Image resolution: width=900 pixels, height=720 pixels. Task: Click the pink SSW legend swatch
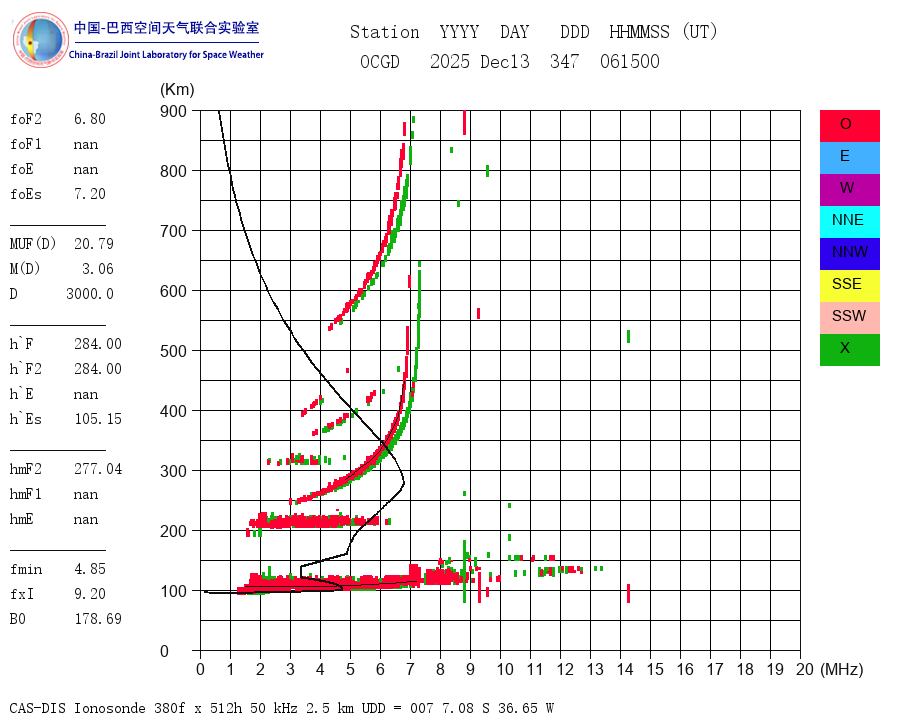tap(849, 318)
